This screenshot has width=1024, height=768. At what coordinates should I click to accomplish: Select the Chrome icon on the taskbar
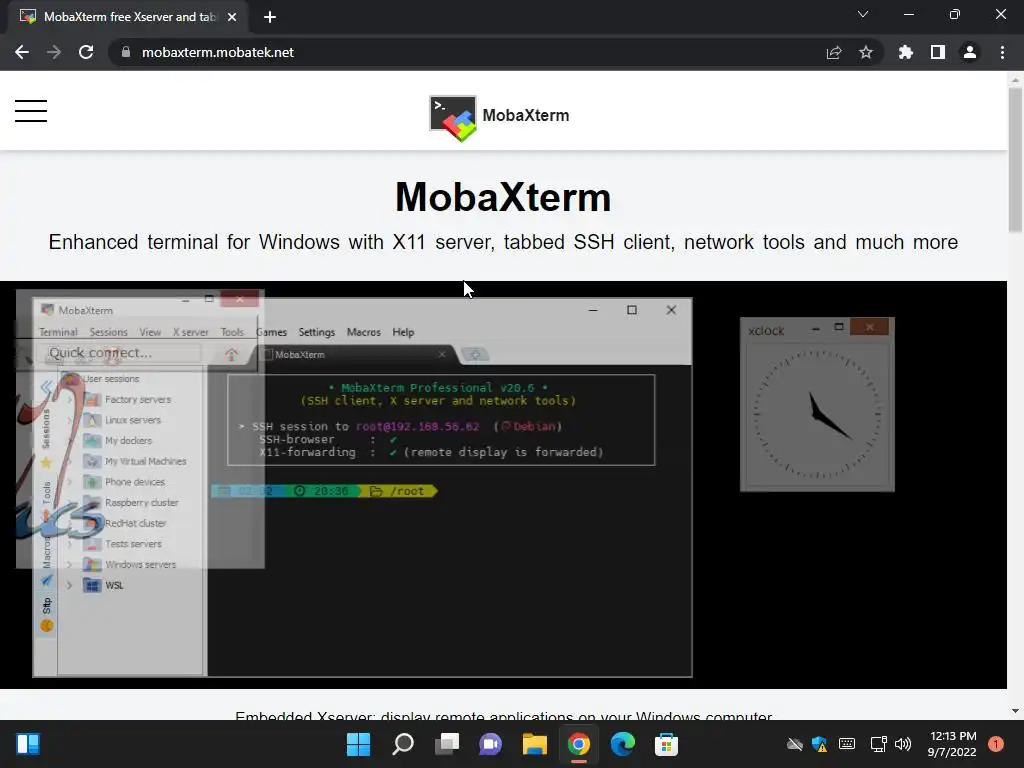(579, 744)
